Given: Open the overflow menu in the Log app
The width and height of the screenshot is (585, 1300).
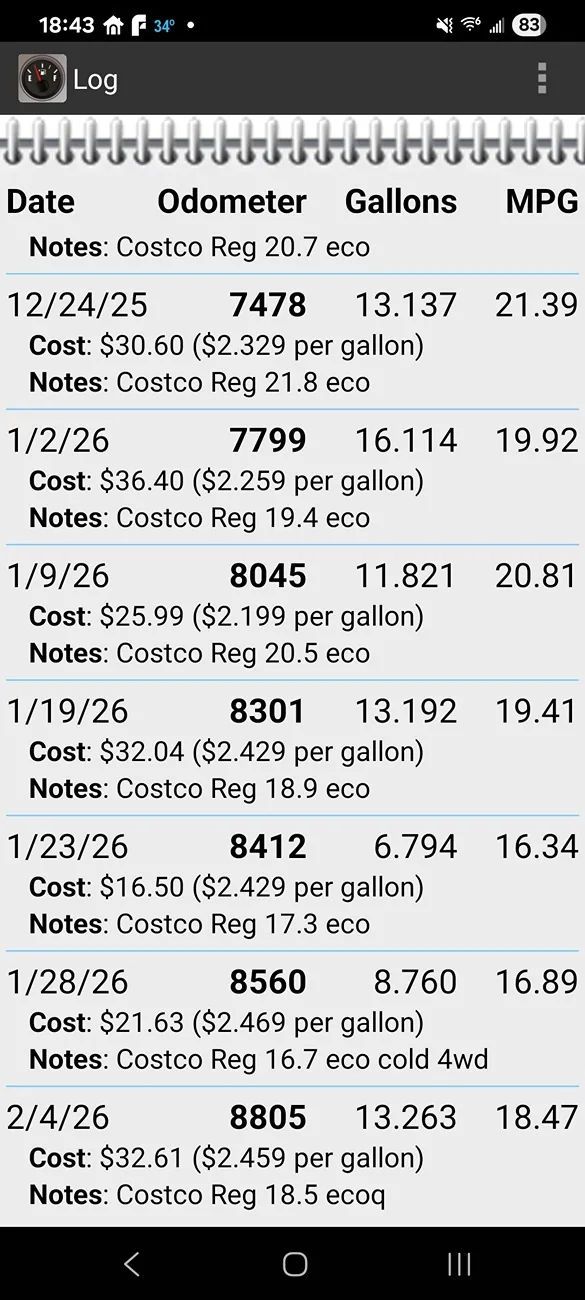Looking at the screenshot, I should (x=541, y=78).
